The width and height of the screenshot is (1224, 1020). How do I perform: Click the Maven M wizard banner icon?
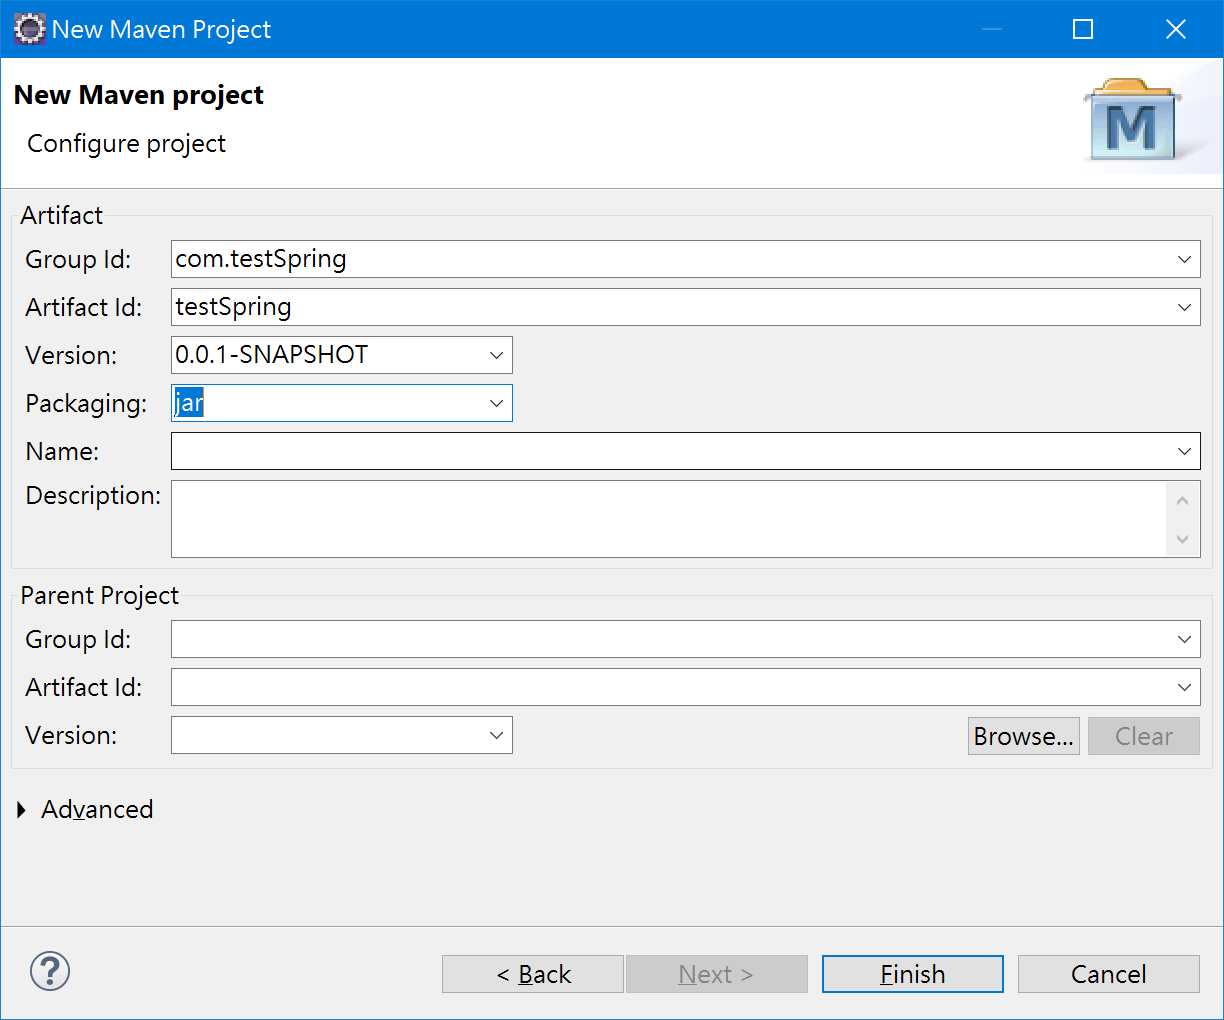pos(1132,123)
